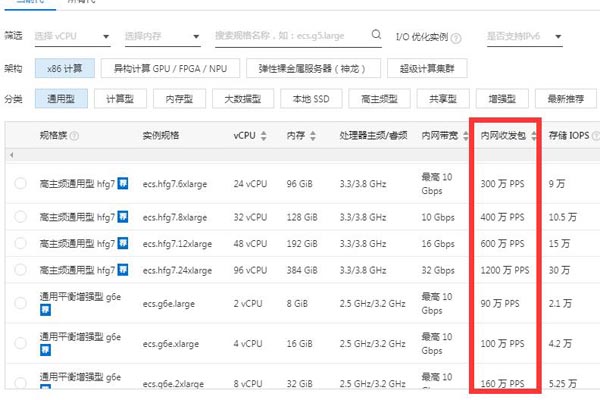Click the search magnifier icon in spec search box

click(375, 36)
